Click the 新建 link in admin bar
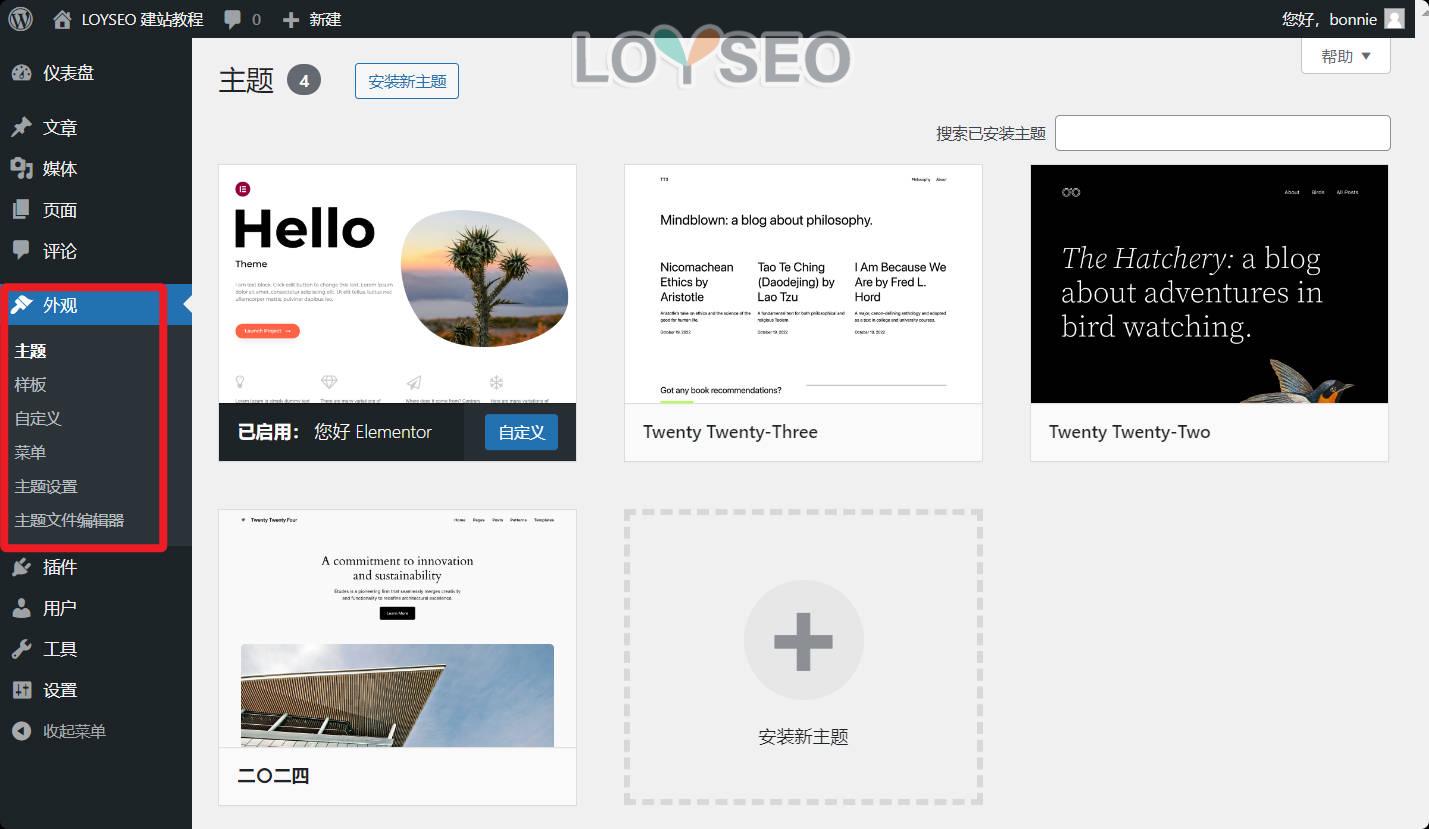The width and height of the screenshot is (1429, 829). click(325, 19)
